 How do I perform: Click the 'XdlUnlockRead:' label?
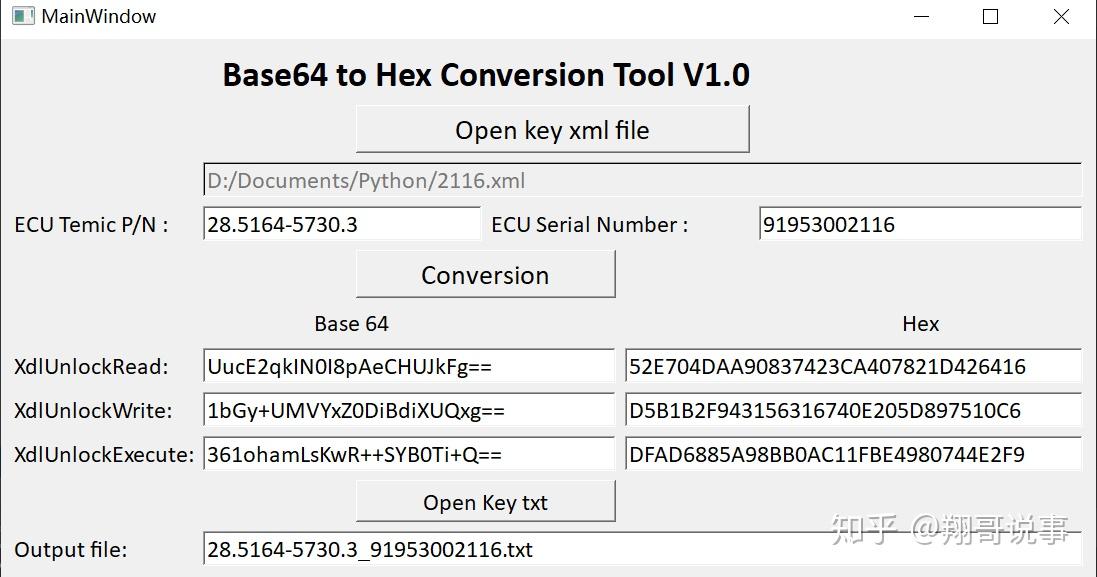tap(91, 366)
